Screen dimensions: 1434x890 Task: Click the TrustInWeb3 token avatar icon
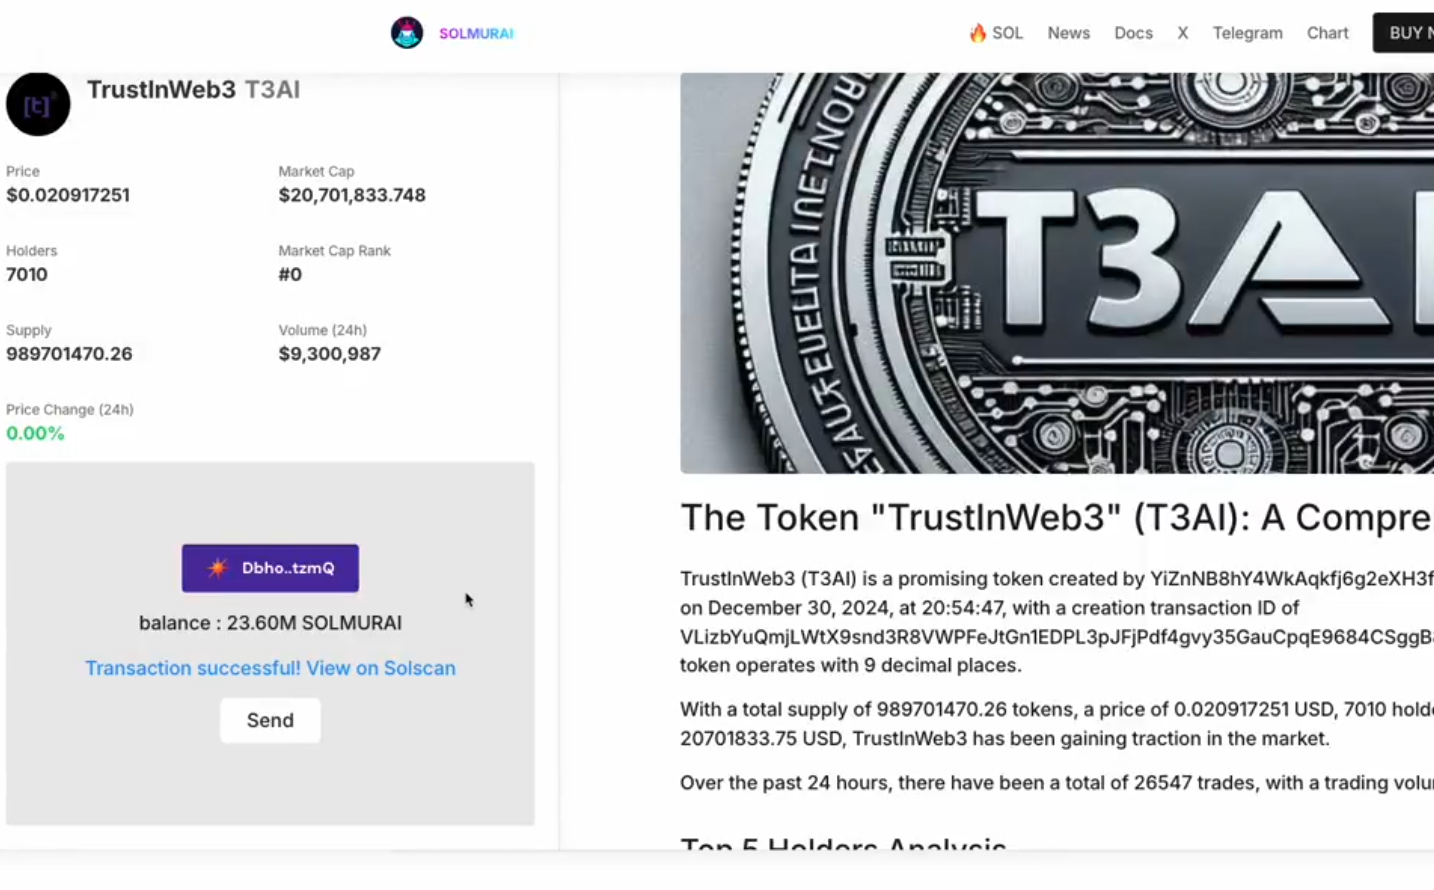pyautogui.click(x=38, y=104)
